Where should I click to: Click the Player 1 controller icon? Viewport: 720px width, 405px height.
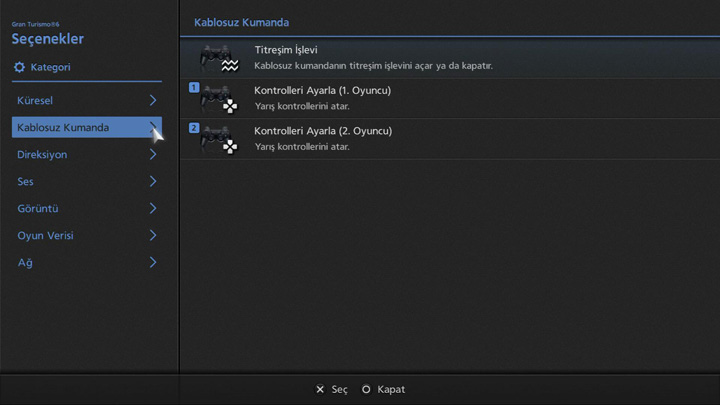[219, 99]
